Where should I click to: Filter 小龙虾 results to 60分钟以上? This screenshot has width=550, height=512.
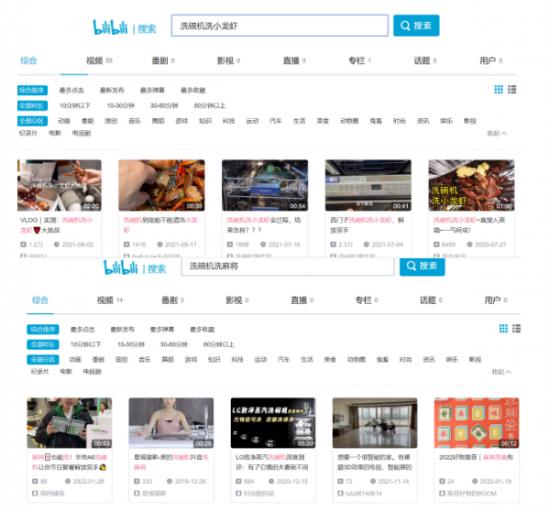(x=210, y=106)
